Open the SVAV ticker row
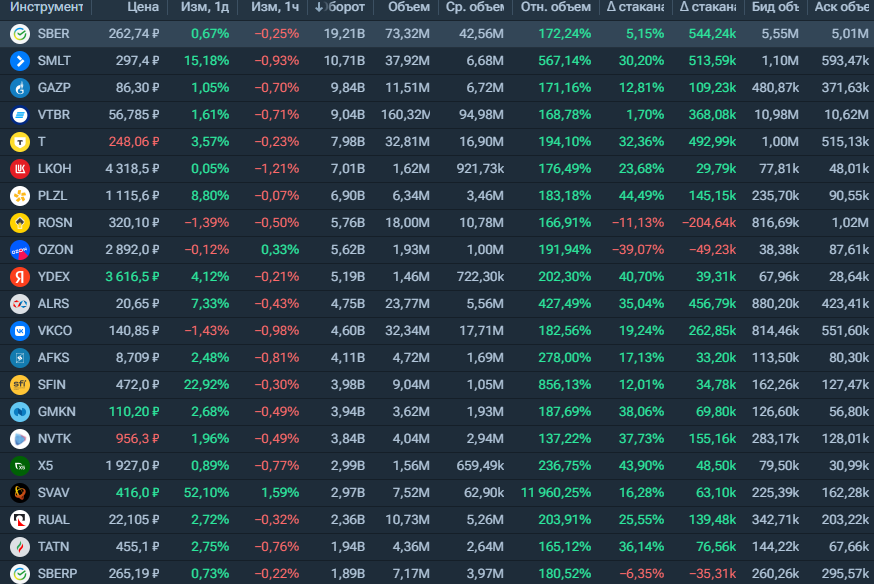The height and width of the screenshot is (584, 874). 437,493
